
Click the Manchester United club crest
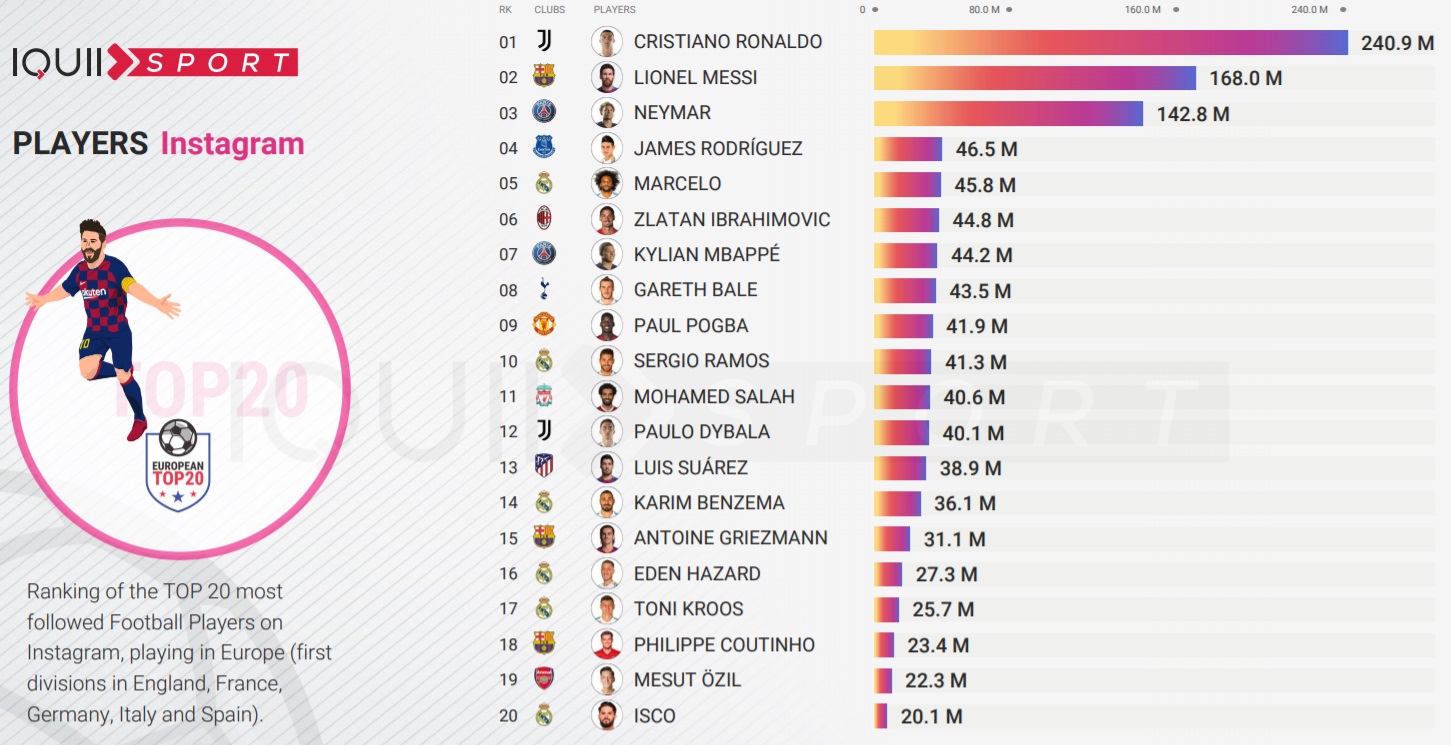pyautogui.click(x=544, y=325)
